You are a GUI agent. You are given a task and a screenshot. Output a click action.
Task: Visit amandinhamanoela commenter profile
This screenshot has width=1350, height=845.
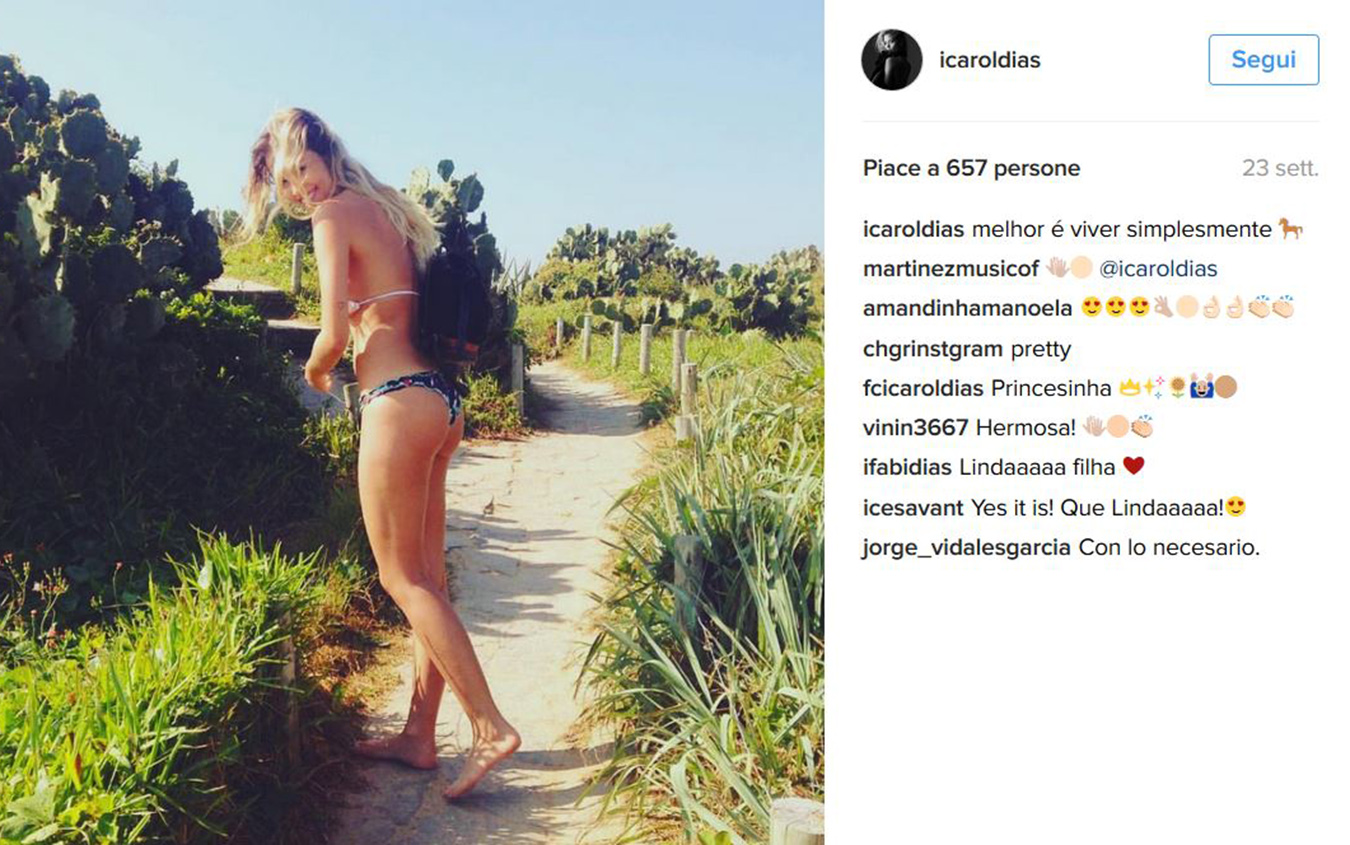tap(967, 308)
